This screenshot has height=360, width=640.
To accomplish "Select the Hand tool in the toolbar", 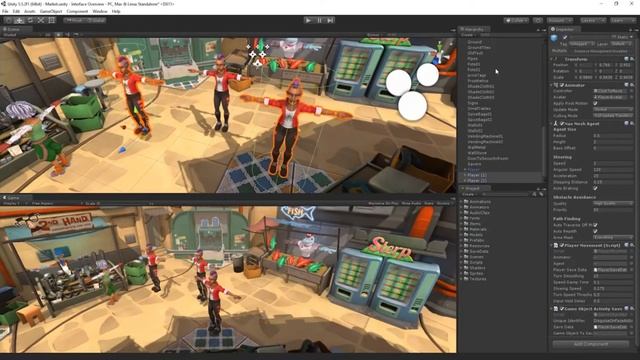I will 8,20.
